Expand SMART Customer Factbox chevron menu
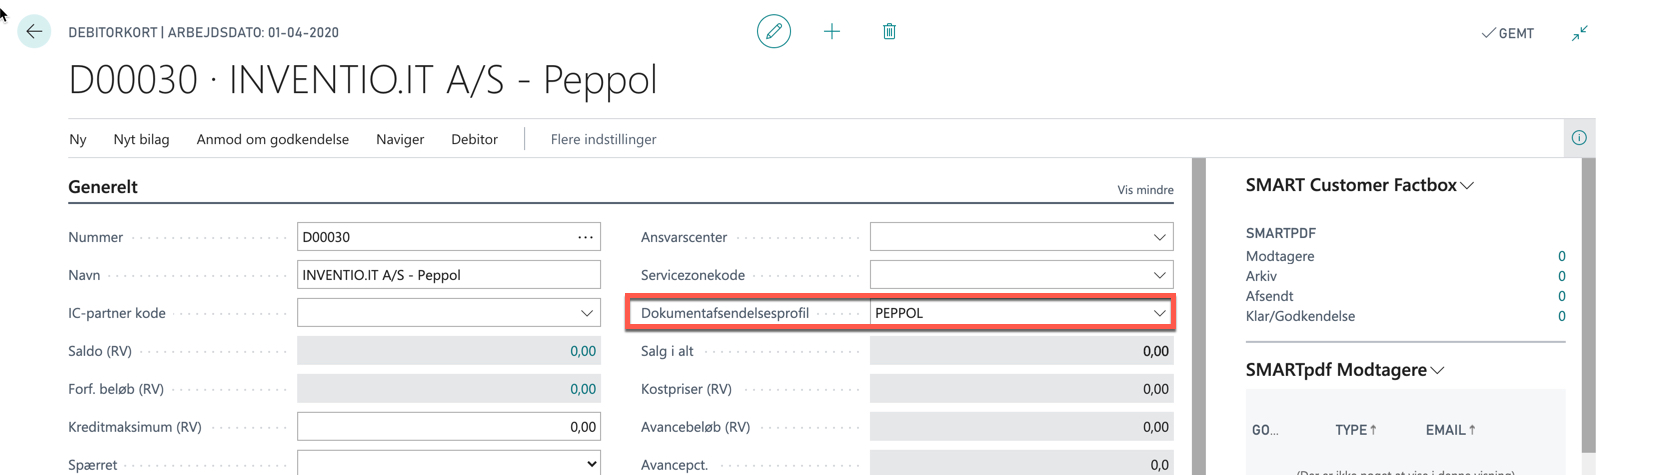Viewport: 1664px width, 475px height. click(x=1467, y=186)
